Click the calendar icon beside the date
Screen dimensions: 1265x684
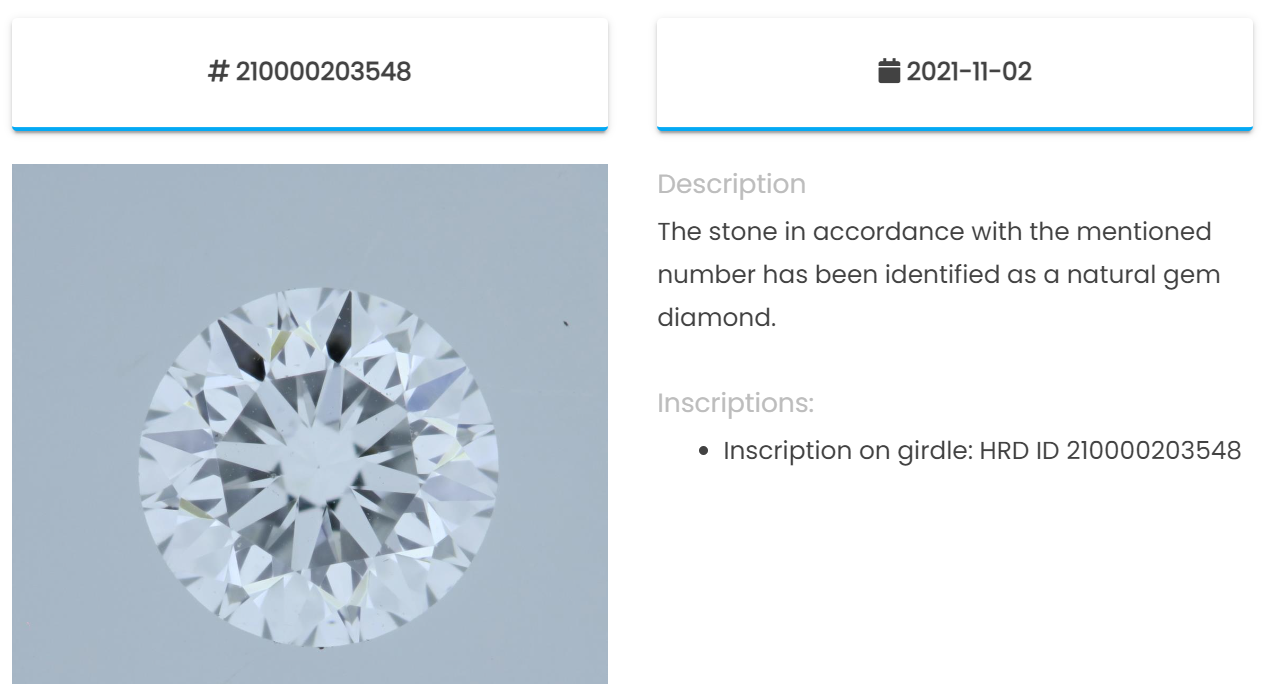(889, 71)
